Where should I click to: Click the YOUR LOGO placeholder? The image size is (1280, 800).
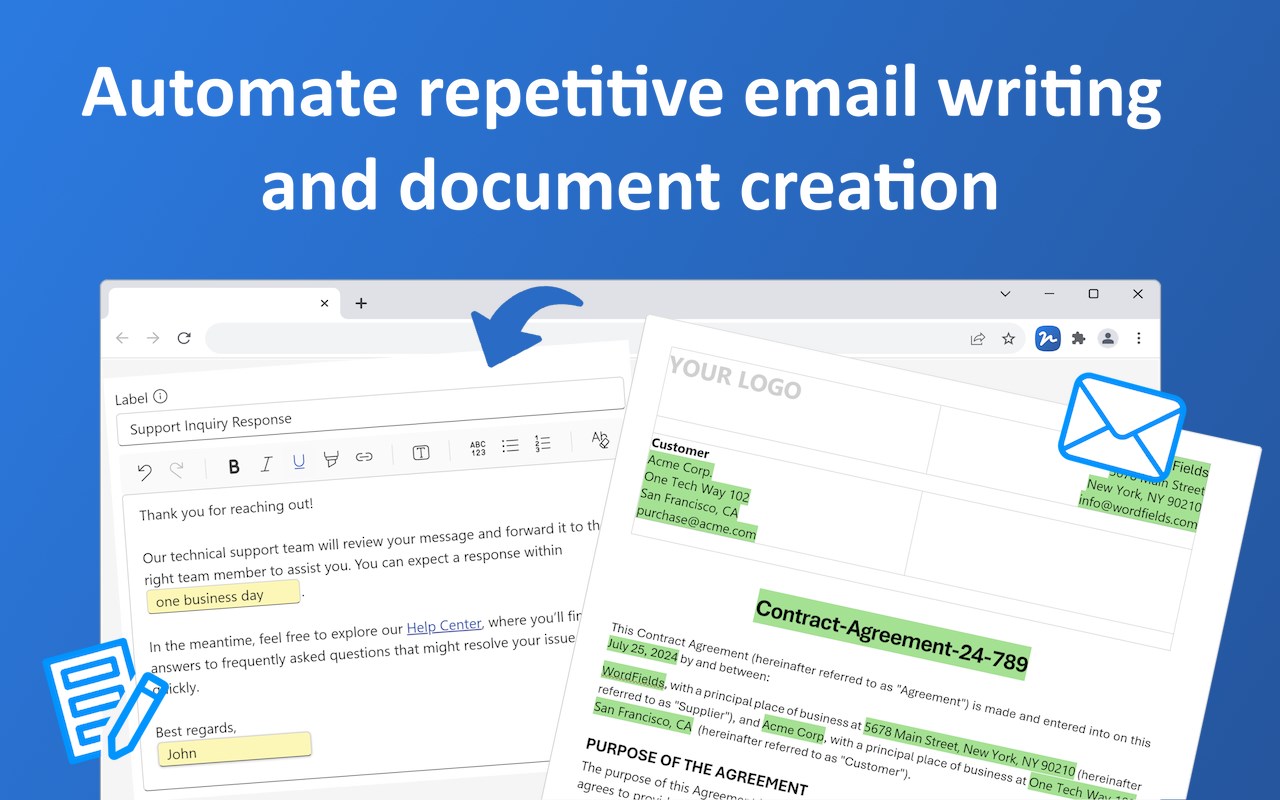[x=735, y=378]
